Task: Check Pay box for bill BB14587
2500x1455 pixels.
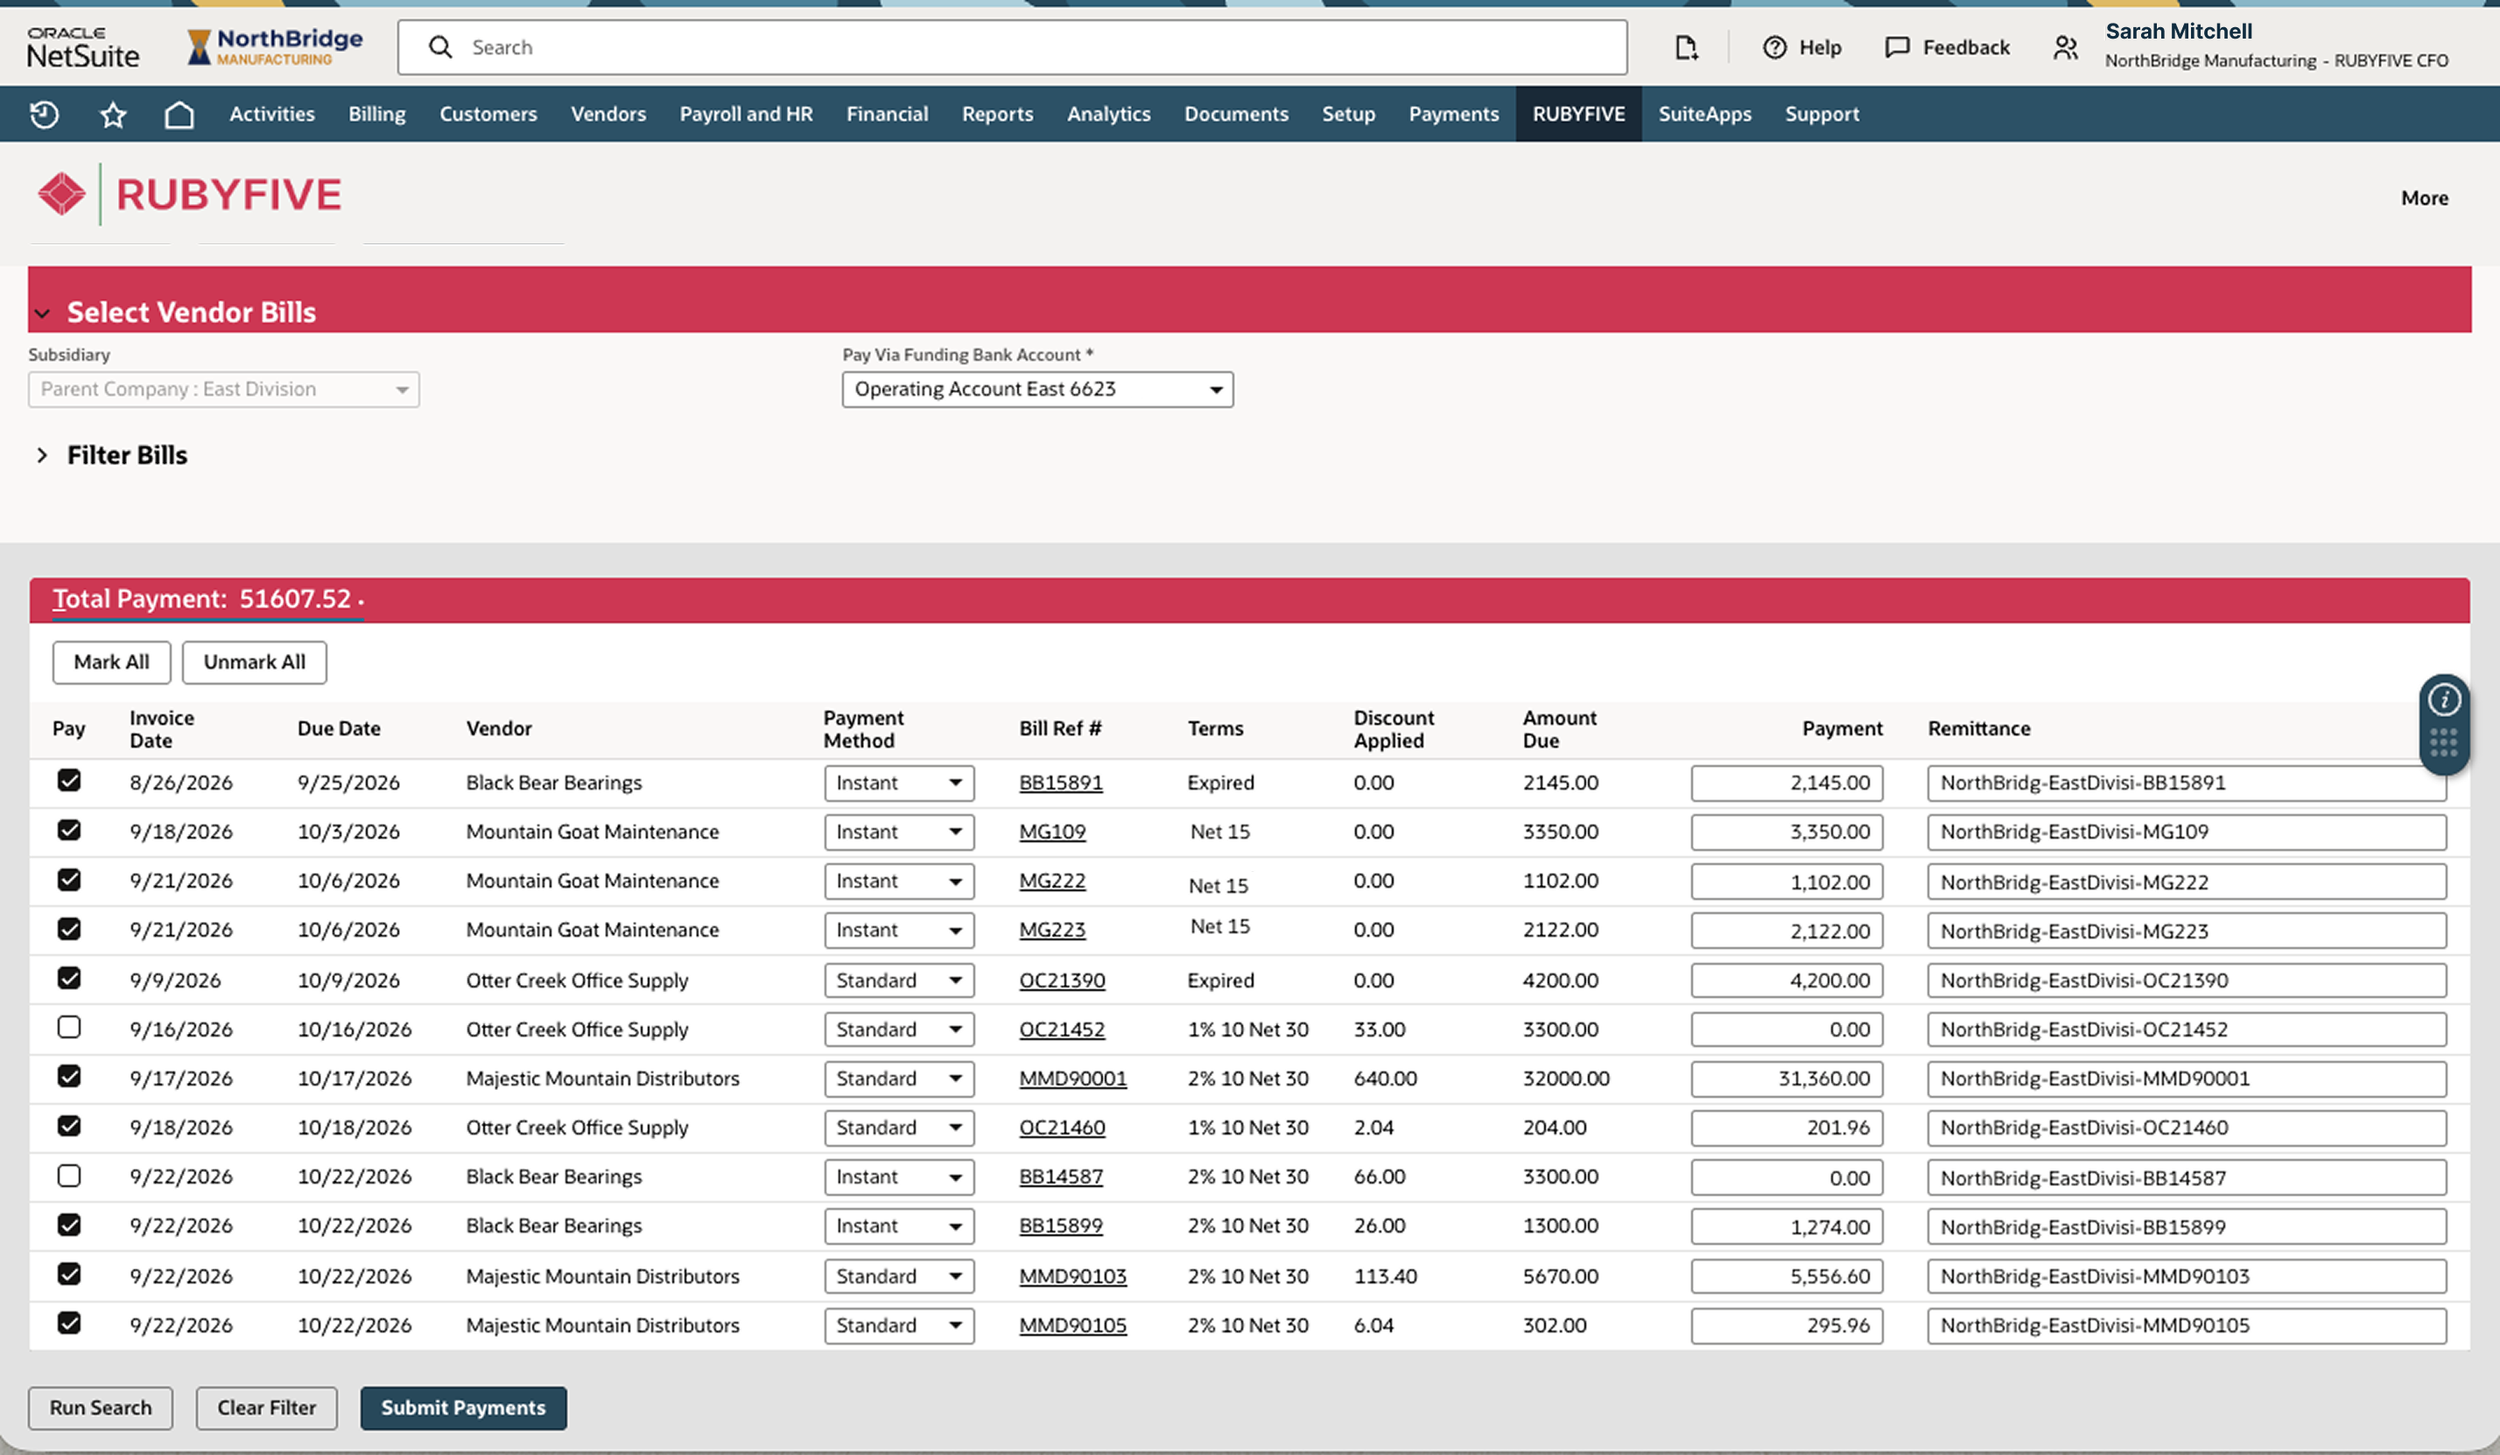Action: (x=69, y=1175)
